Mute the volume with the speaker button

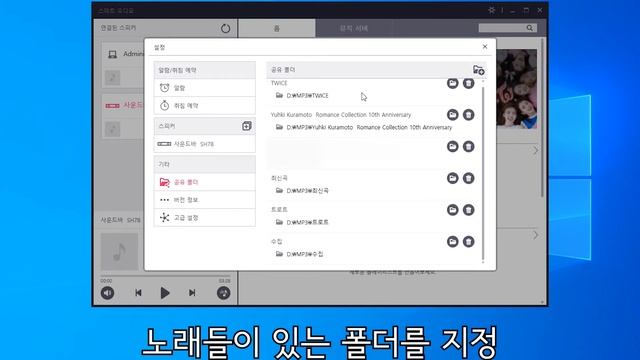coord(107,293)
